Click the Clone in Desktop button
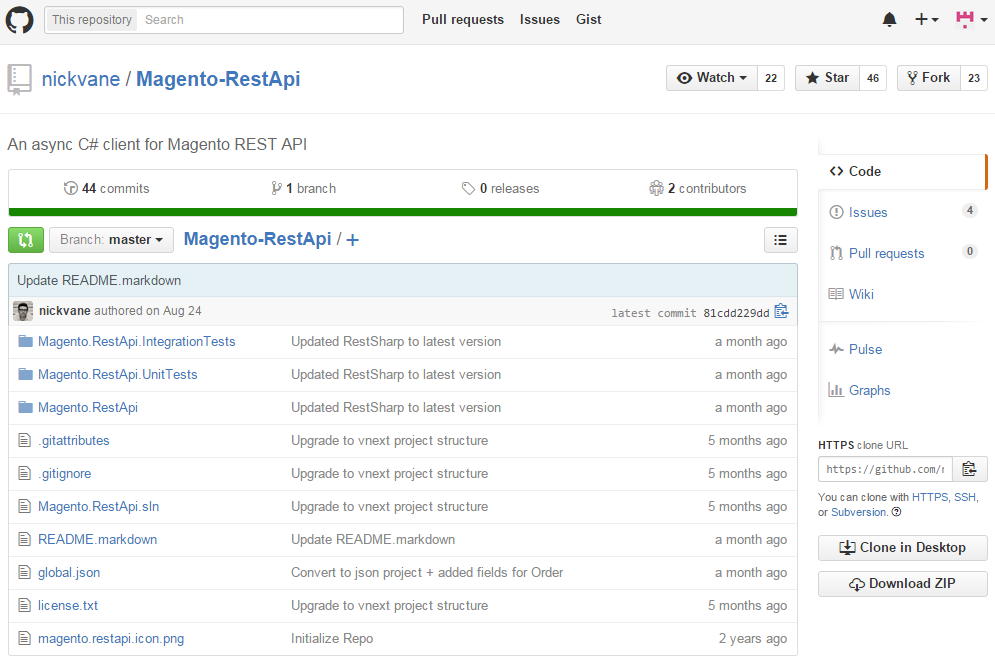995x661 pixels. pyautogui.click(x=902, y=547)
